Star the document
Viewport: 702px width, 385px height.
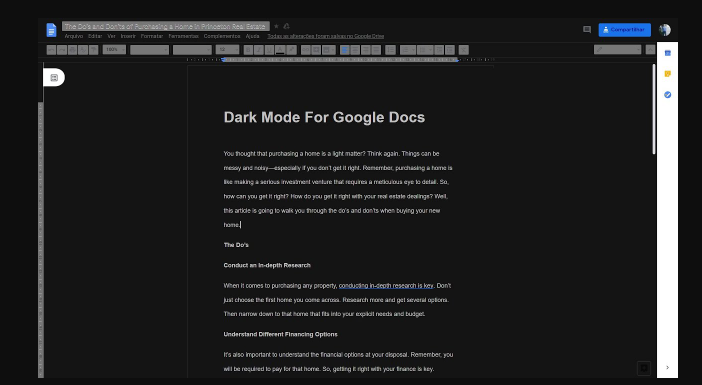pyautogui.click(x=276, y=26)
